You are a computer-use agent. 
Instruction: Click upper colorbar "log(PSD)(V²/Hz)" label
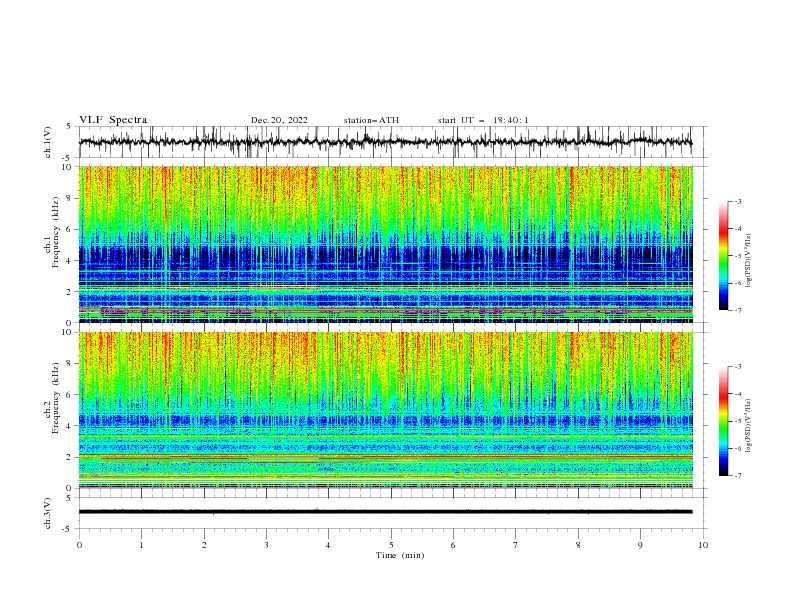748,261
